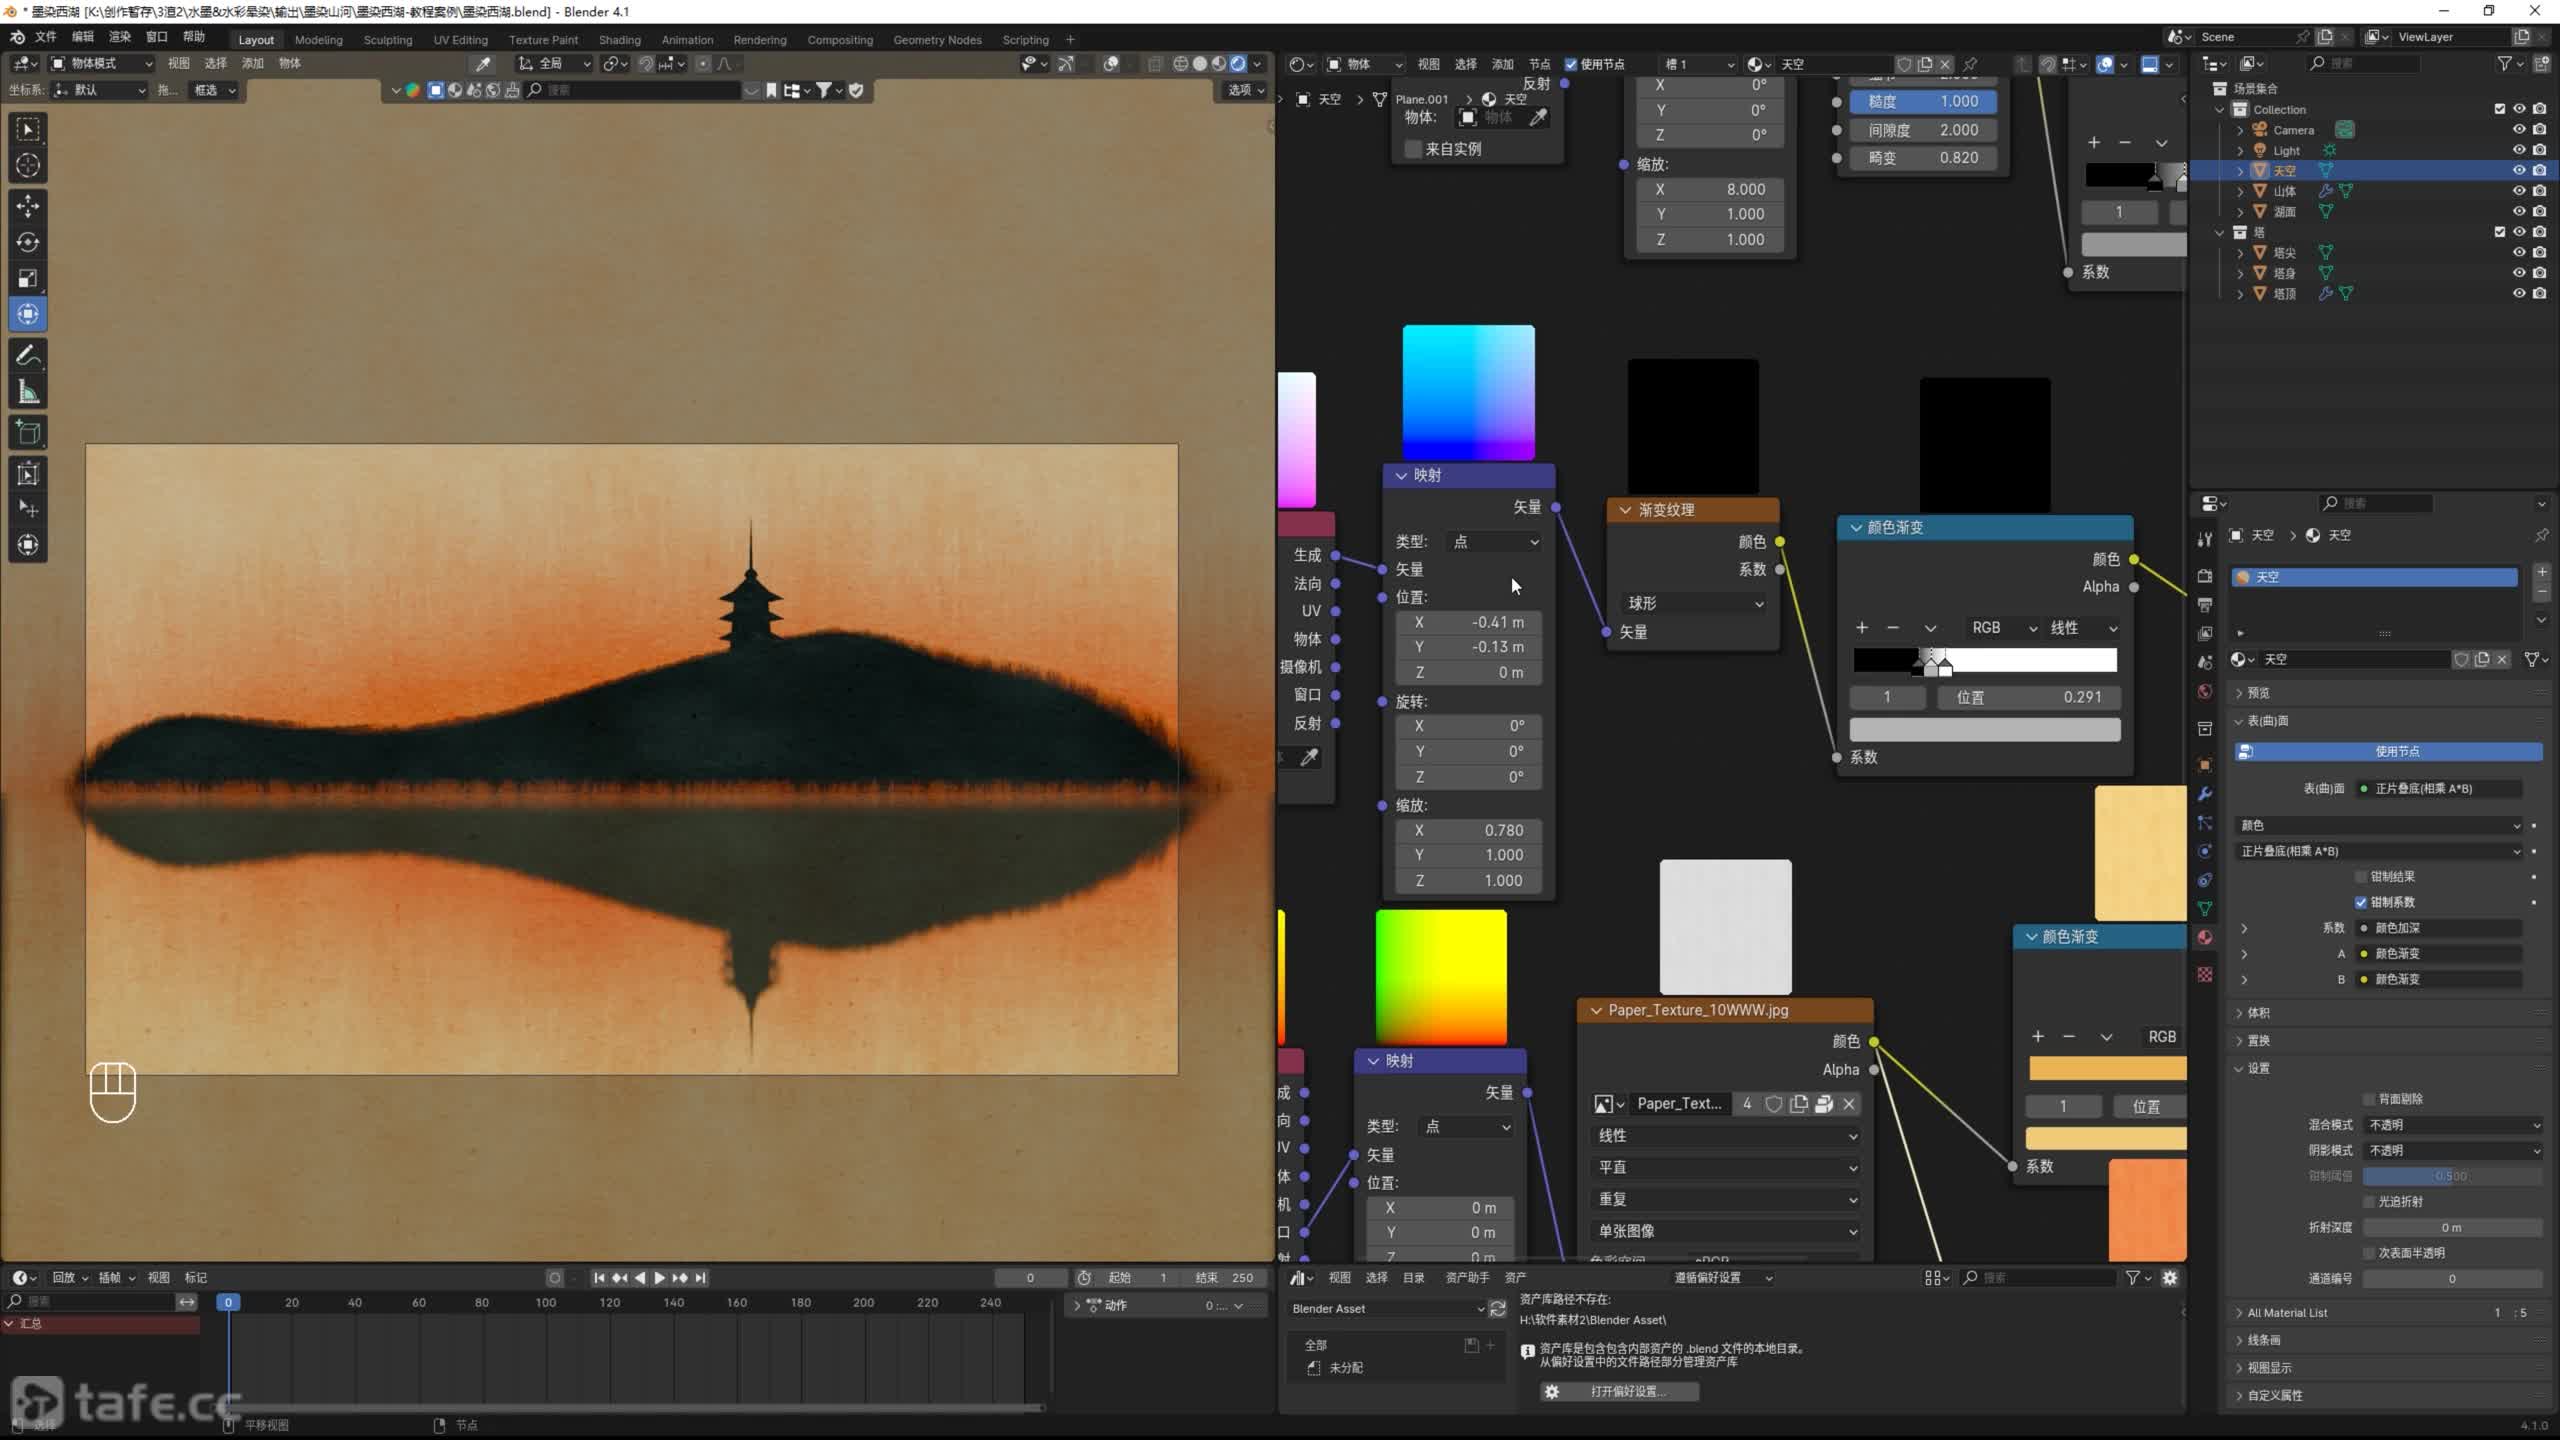
Task: Open the Material properties tab
Action: pyautogui.click(x=2205, y=938)
